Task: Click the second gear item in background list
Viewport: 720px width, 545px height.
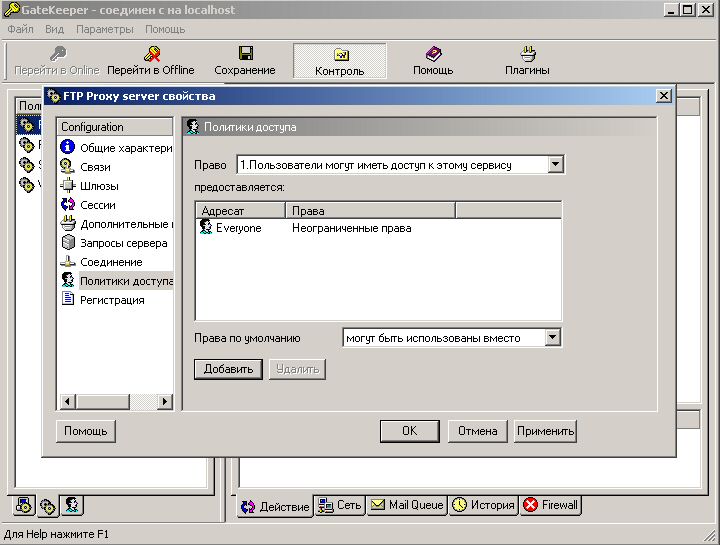Action: pos(27,145)
